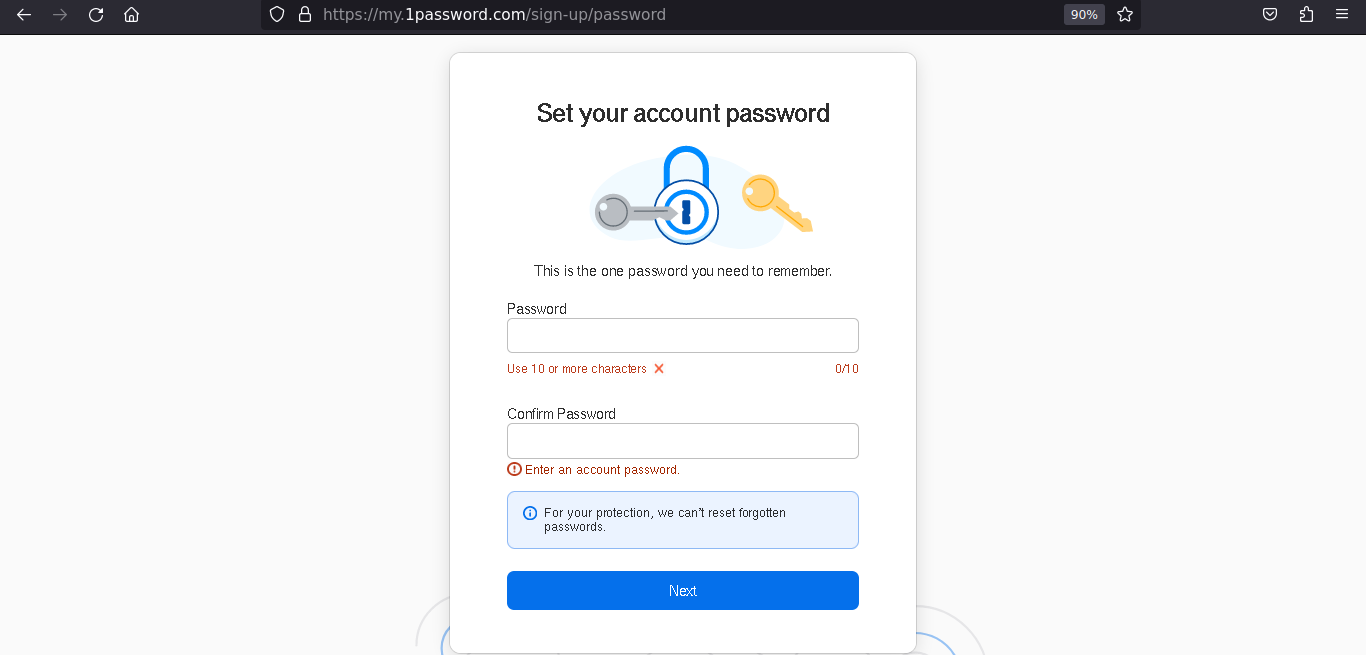
Task: Open the browser extensions puzzle icon
Action: pyautogui.click(x=1306, y=14)
